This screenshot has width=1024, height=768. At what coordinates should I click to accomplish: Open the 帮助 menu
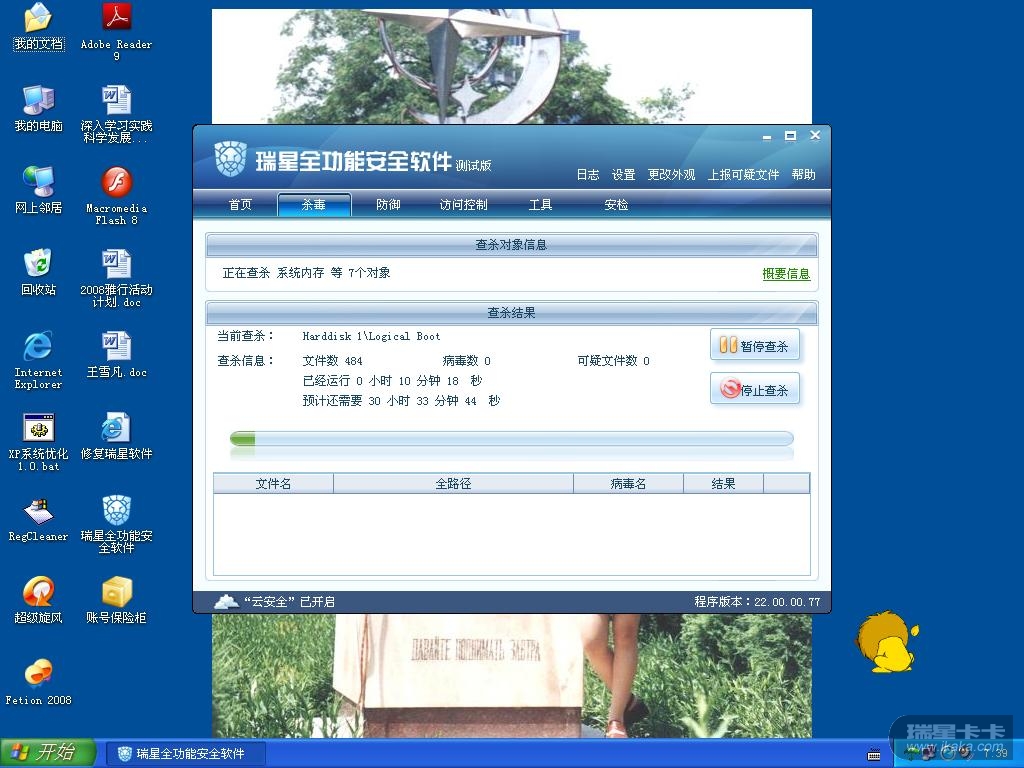pyautogui.click(x=803, y=174)
